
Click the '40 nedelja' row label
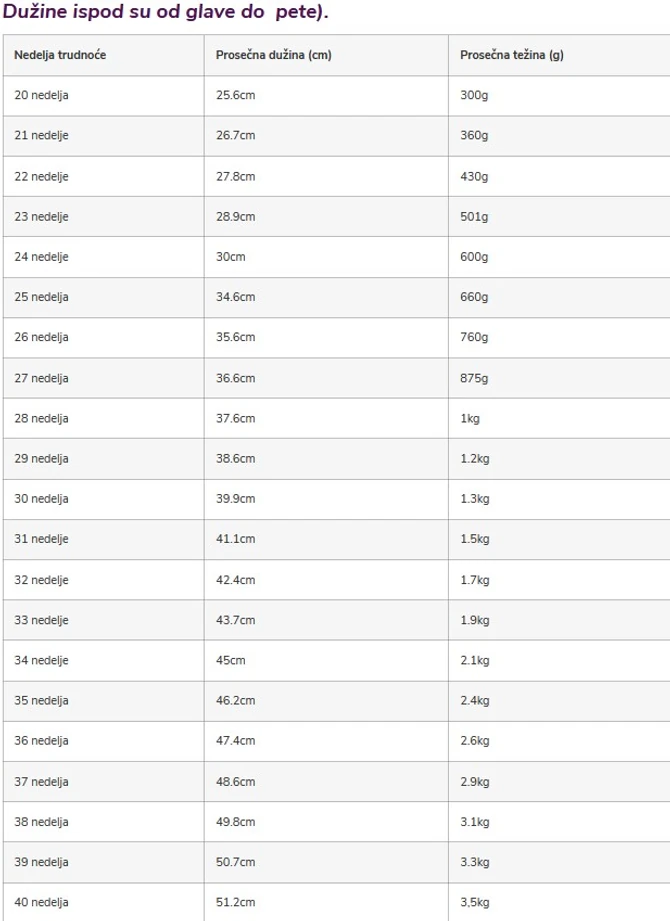point(42,902)
